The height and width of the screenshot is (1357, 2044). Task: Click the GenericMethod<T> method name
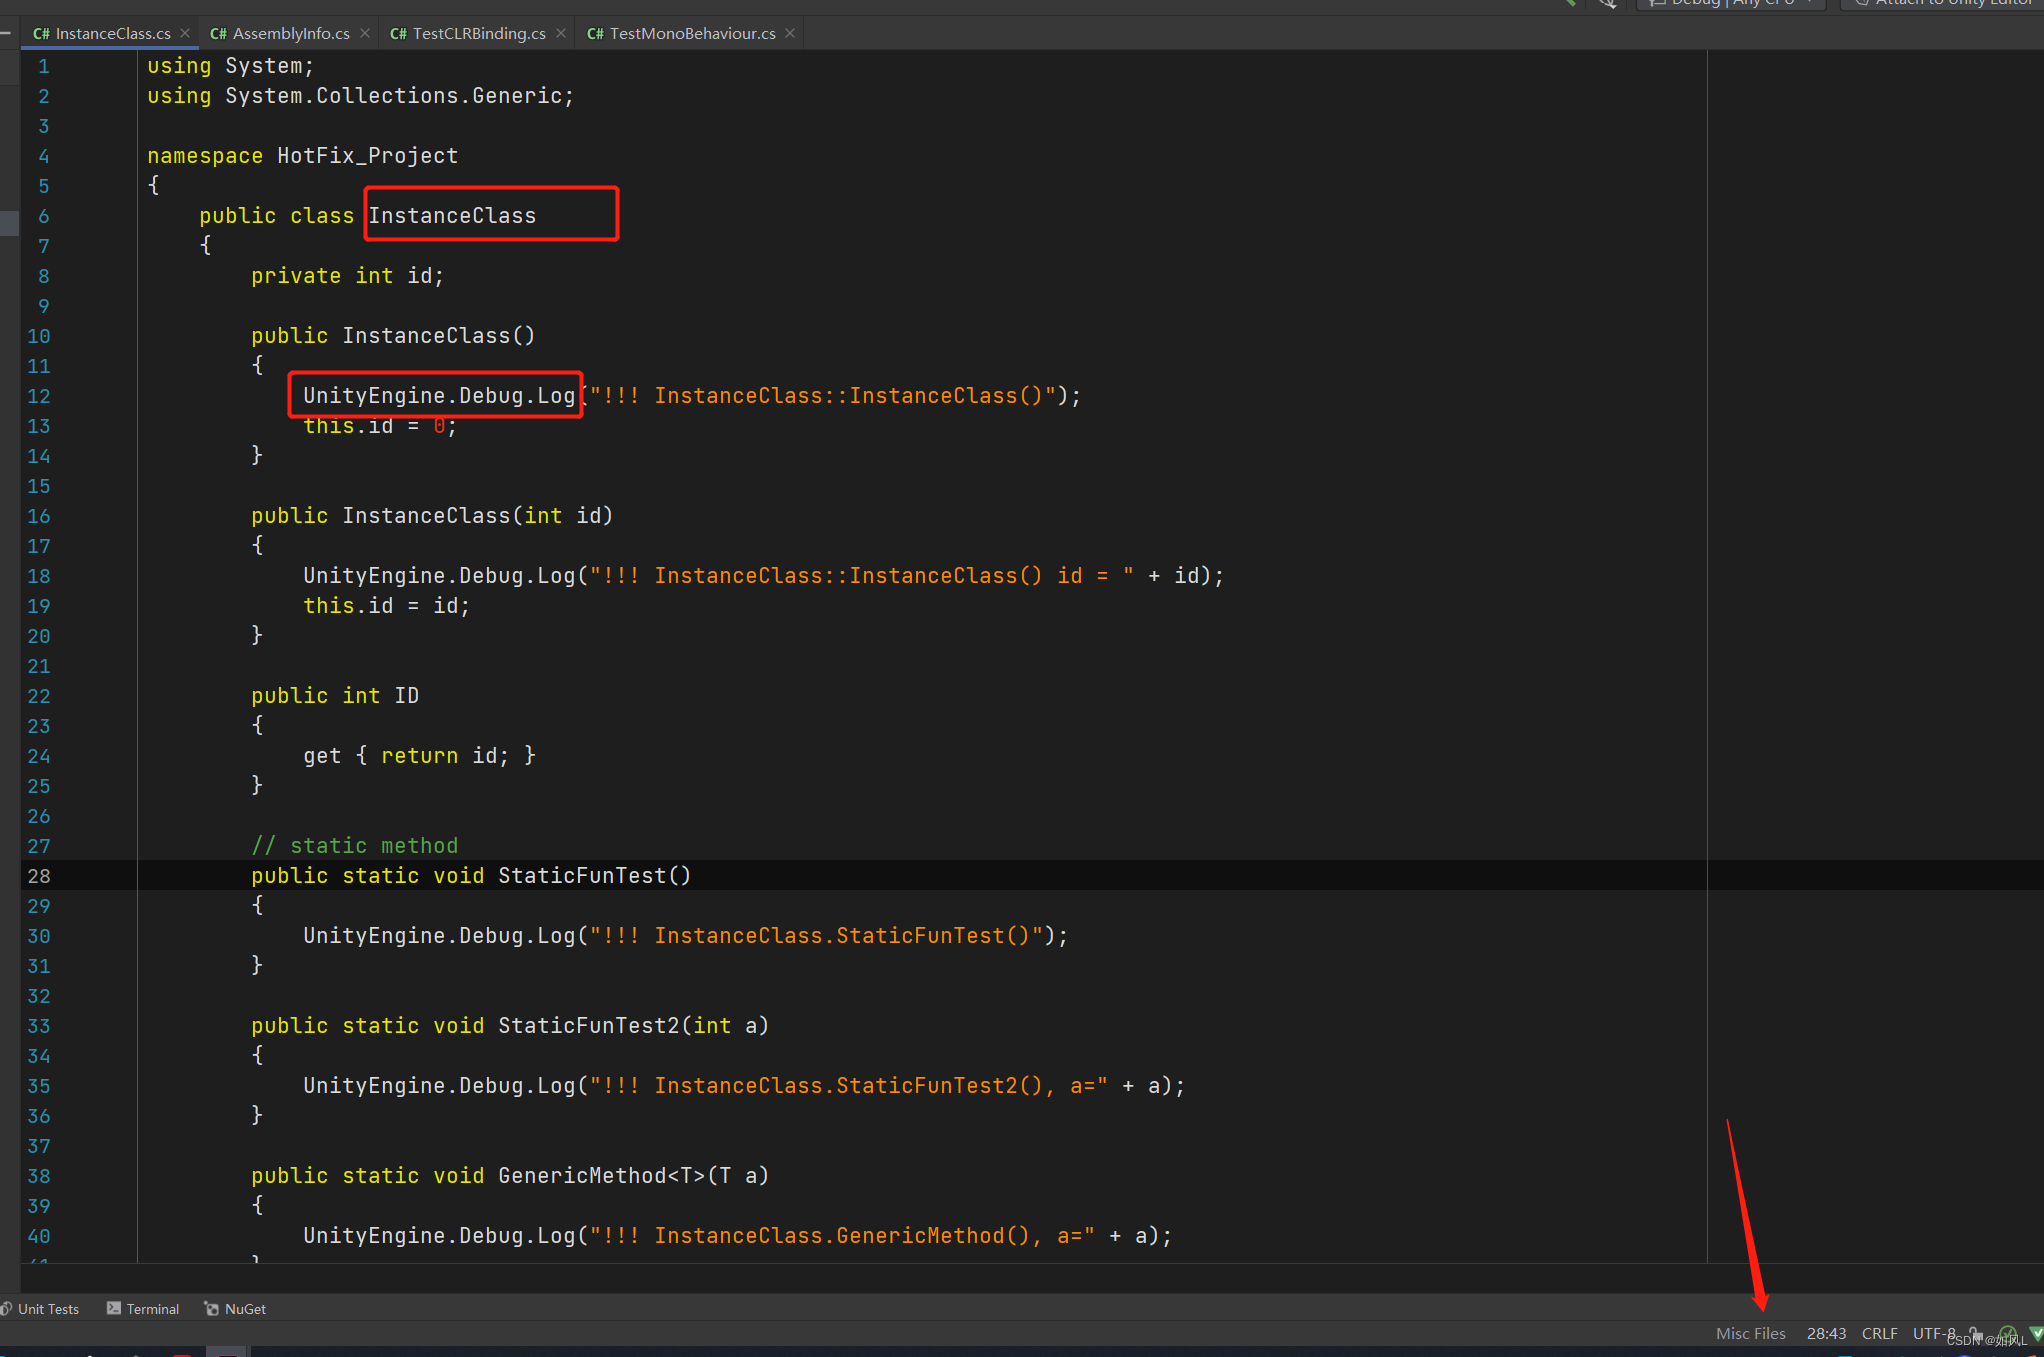(601, 1175)
